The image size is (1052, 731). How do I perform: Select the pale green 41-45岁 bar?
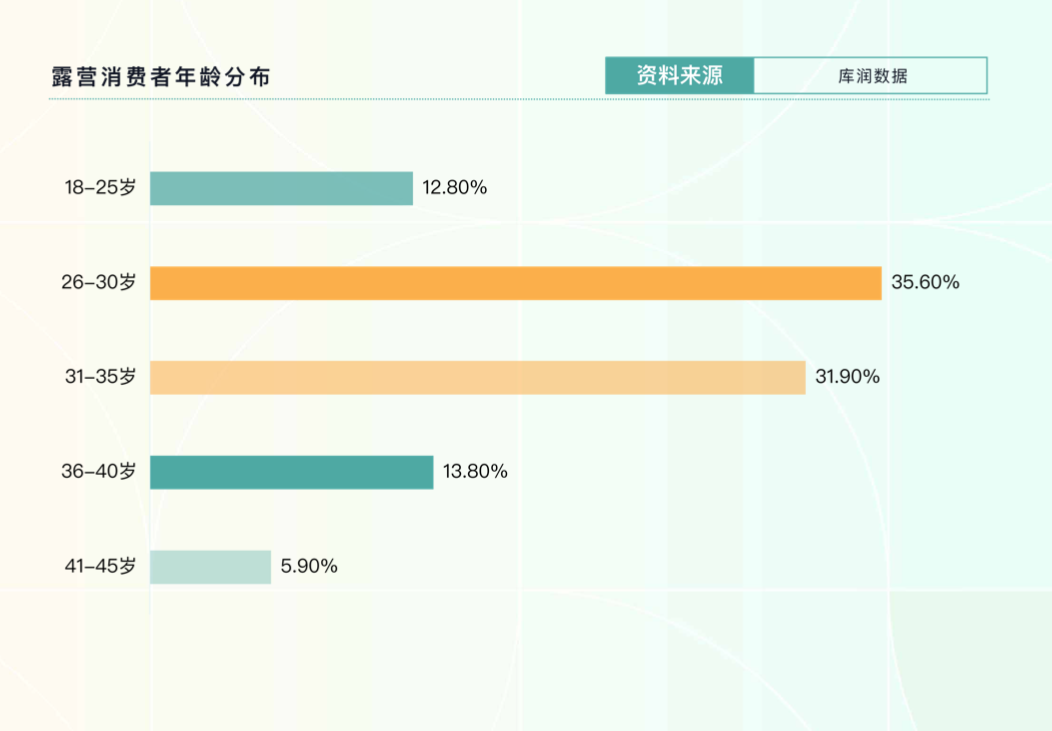coord(210,566)
